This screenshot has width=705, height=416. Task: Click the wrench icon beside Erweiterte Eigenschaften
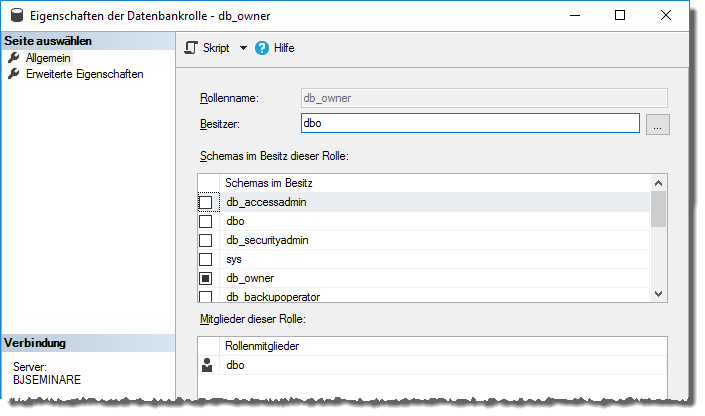(x=14, y=74)
